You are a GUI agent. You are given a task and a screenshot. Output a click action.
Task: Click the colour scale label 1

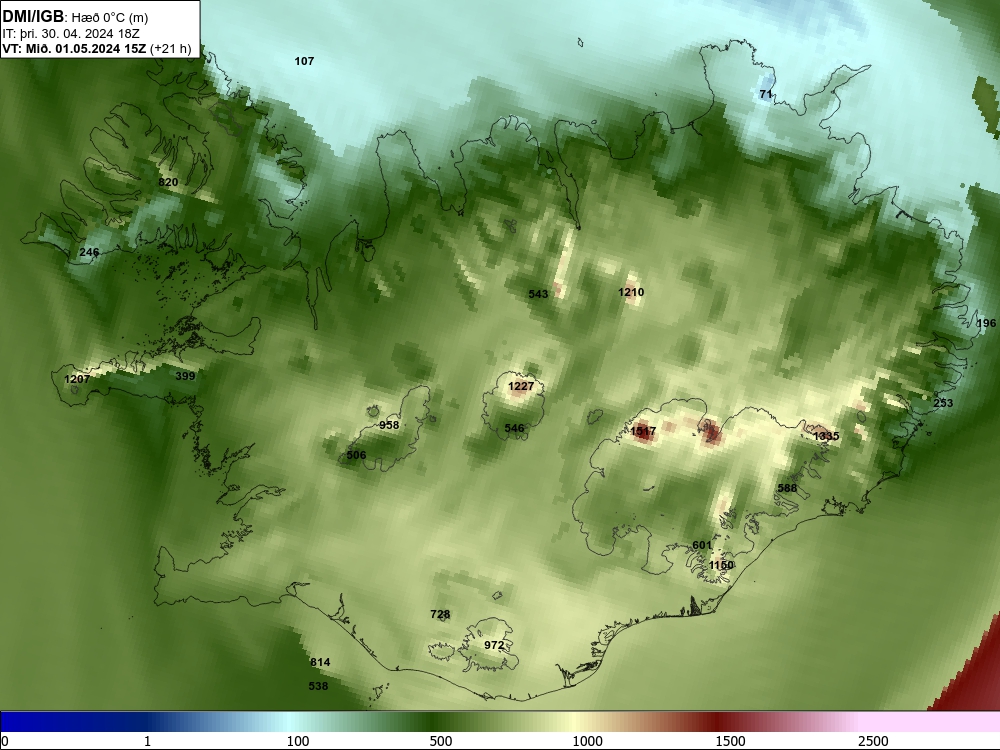pyautogui.click(x=148, y=741)
